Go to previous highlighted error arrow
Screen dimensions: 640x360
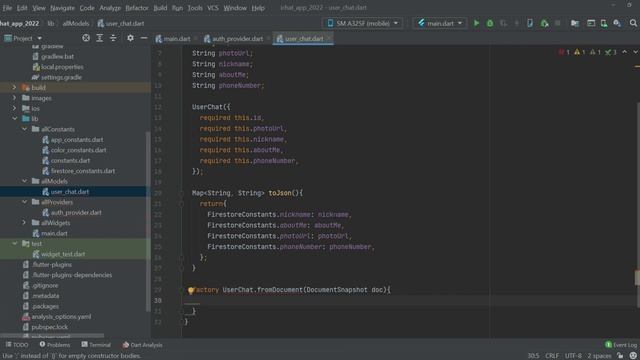(x=624, y=52)
